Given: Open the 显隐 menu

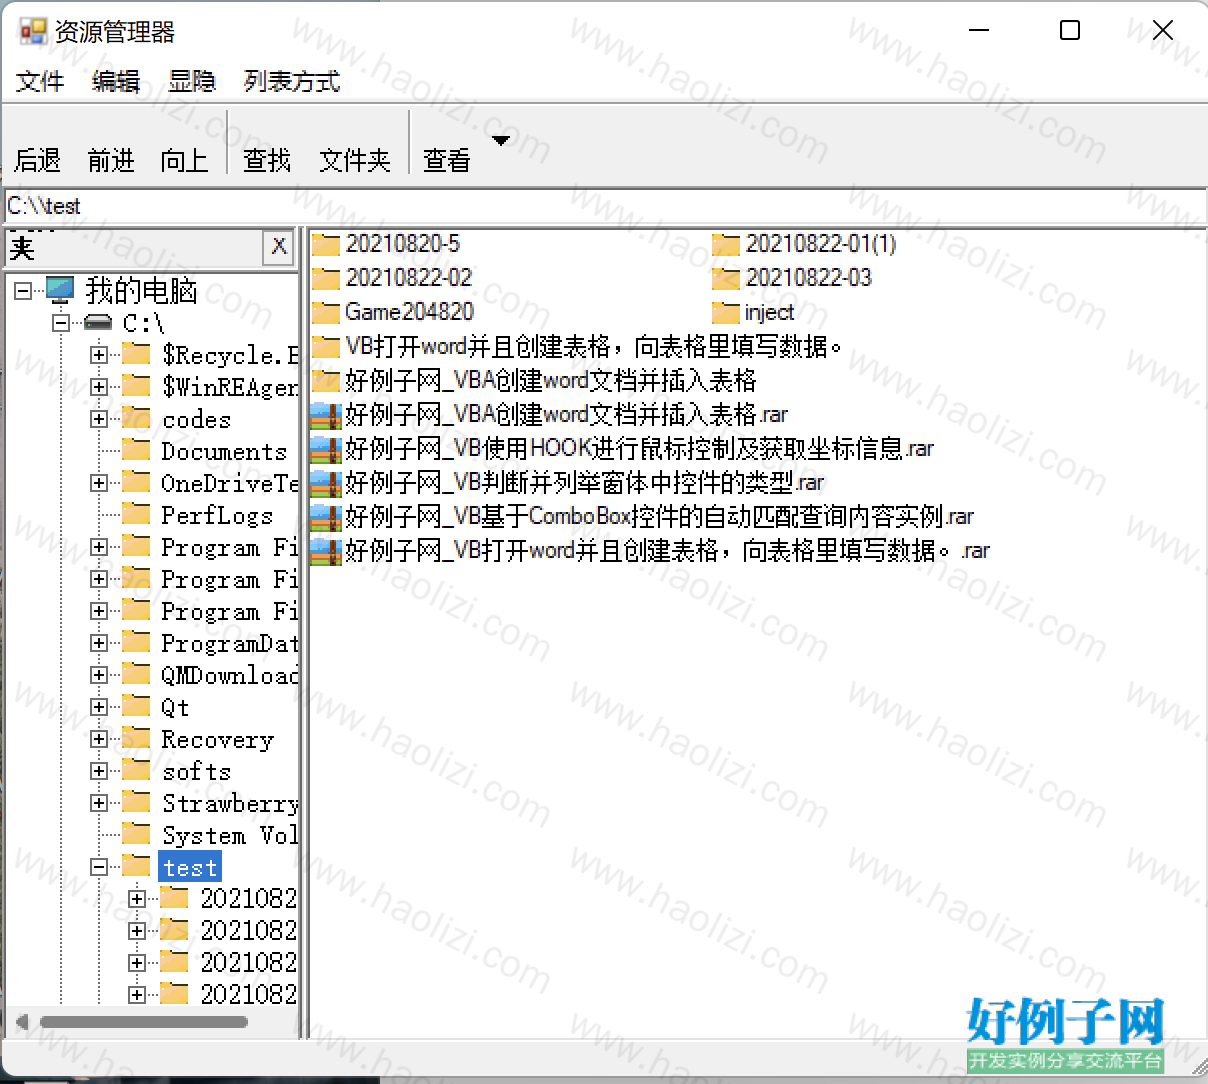Looking at the screenshot, I should (x=192, y=81).
